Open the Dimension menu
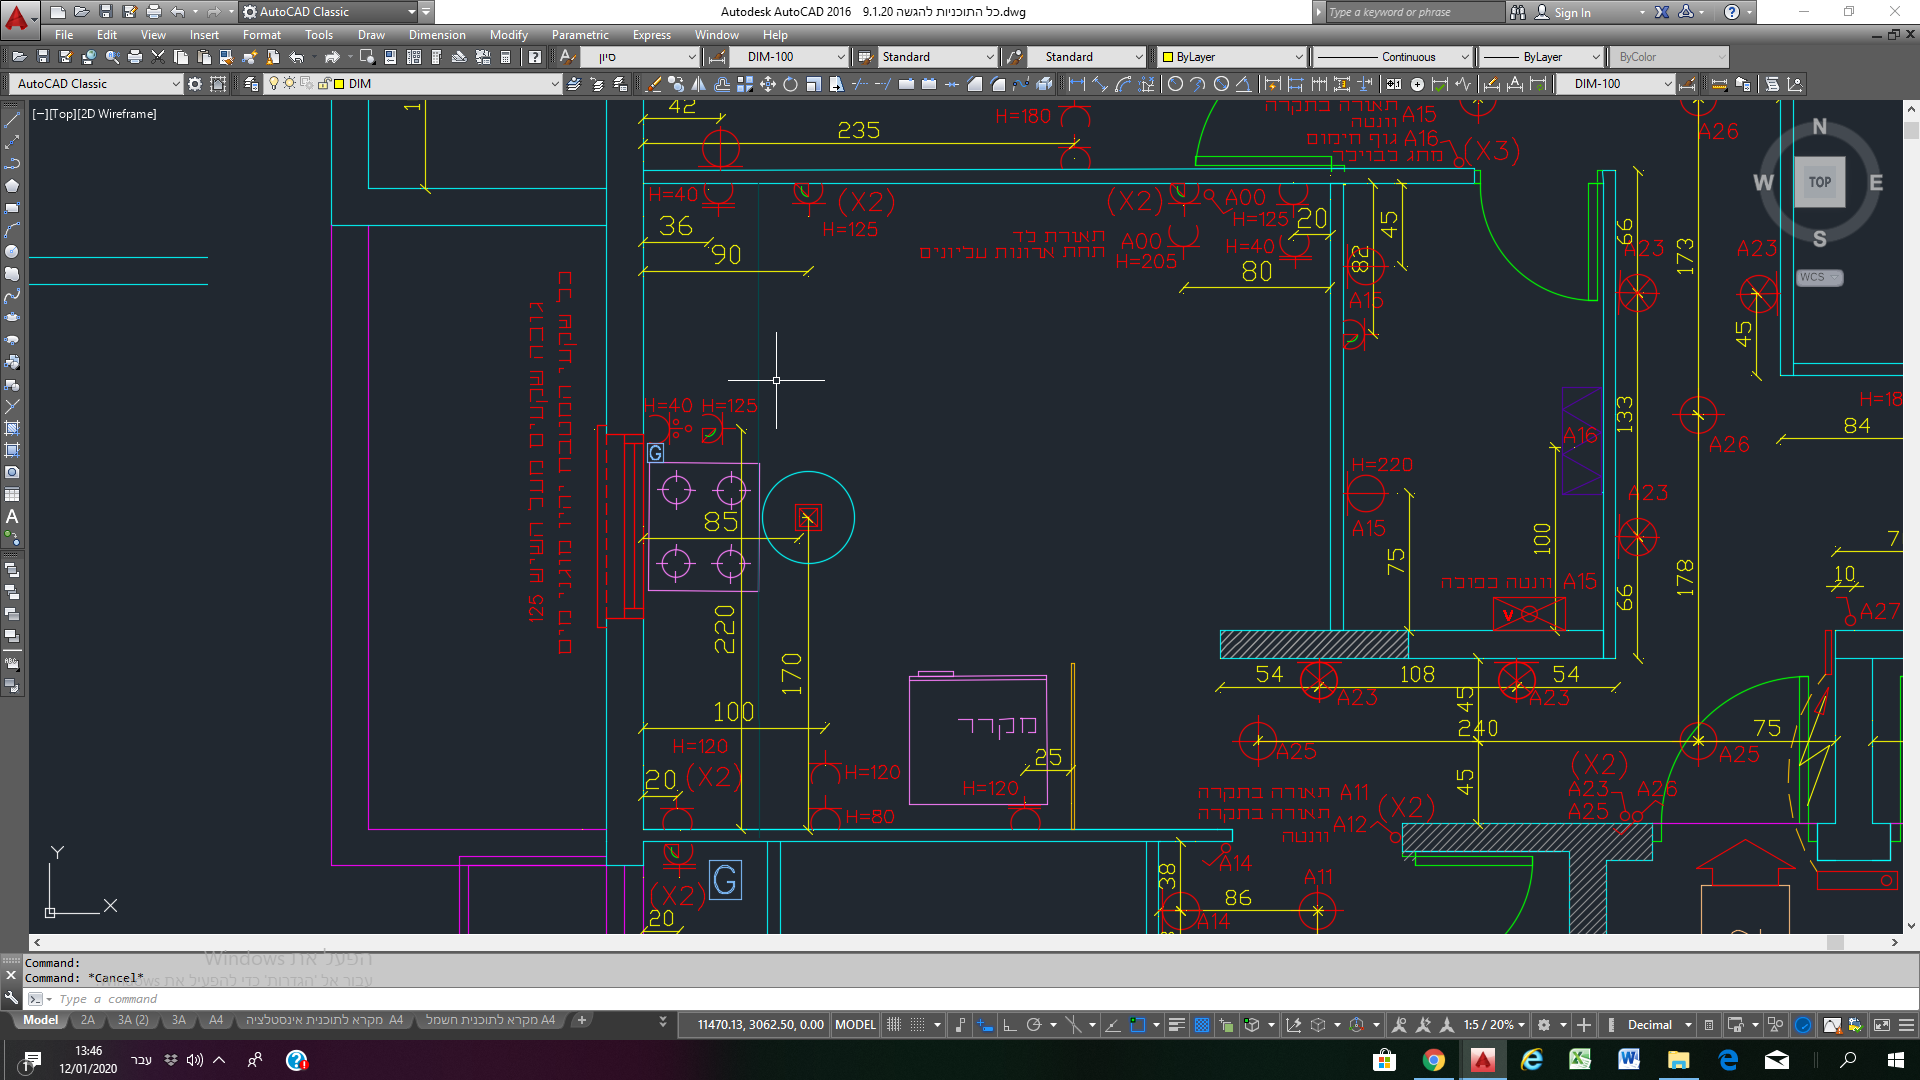The image size is (1920, 1080). tap(437, 35)
